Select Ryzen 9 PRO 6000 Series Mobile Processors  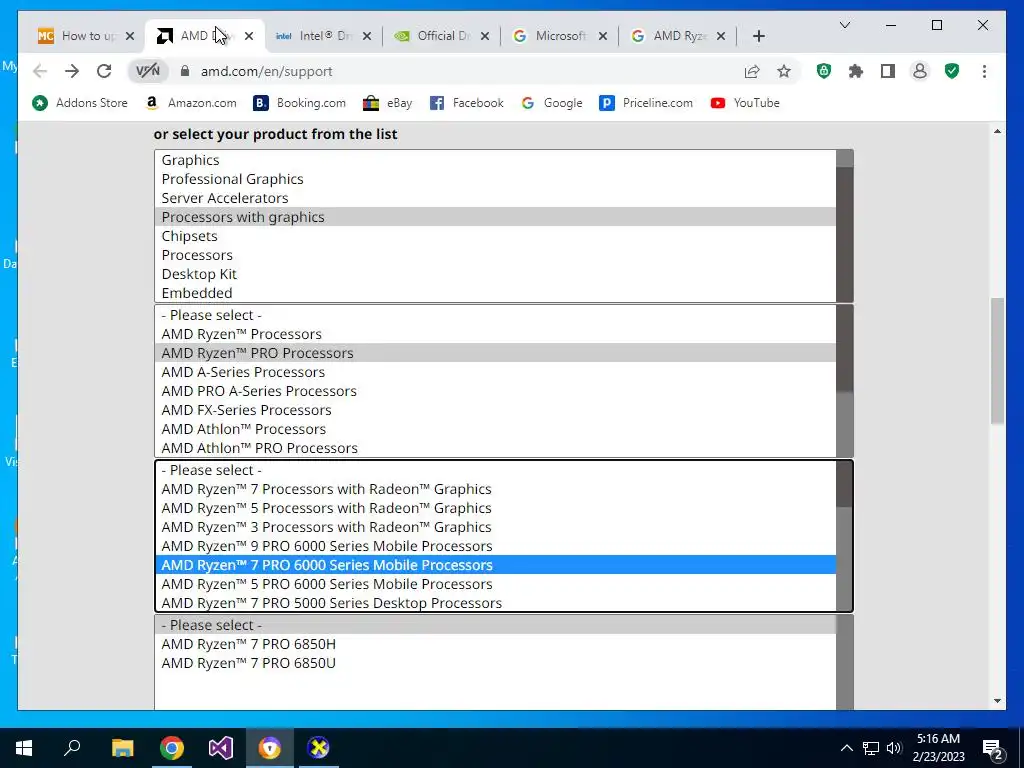495,546
